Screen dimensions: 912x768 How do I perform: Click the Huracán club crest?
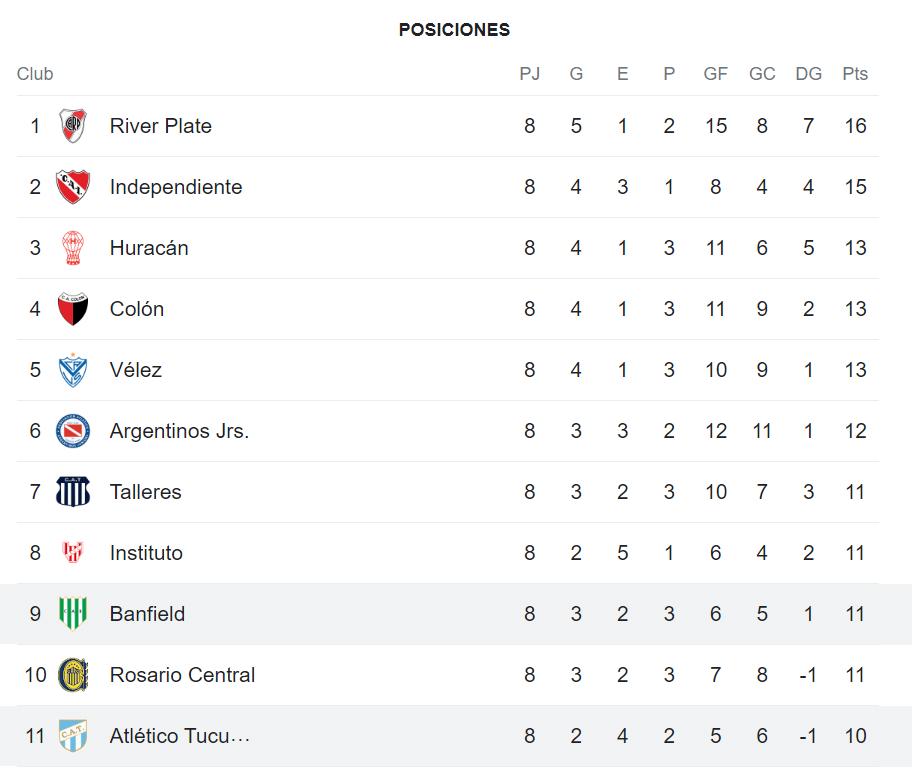pos(73,248)
